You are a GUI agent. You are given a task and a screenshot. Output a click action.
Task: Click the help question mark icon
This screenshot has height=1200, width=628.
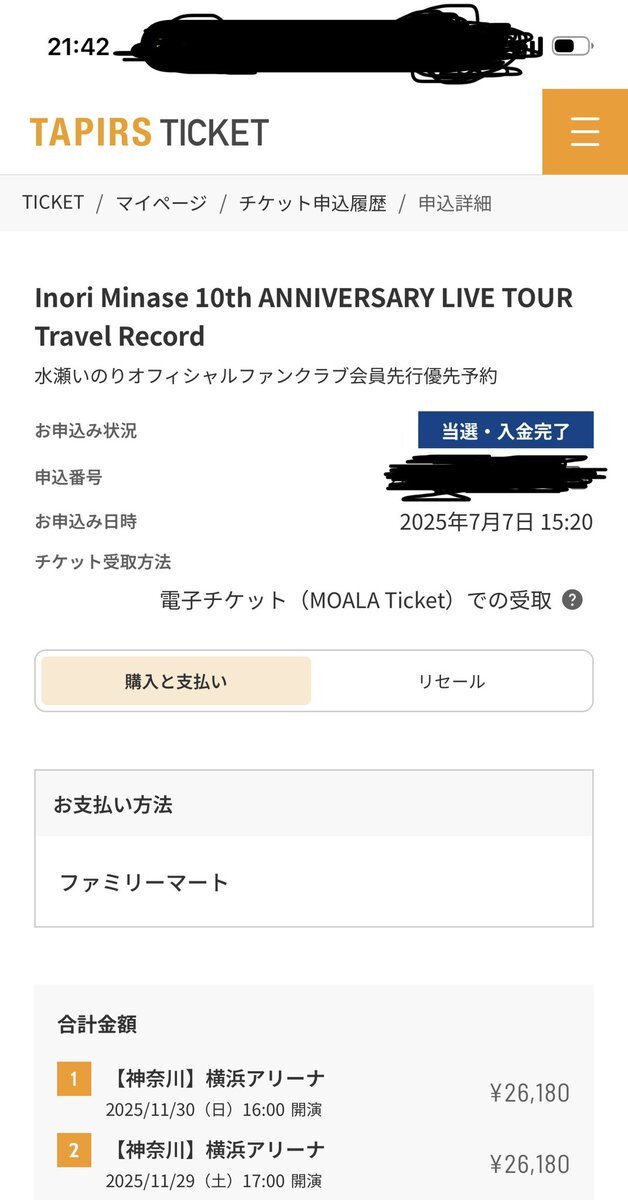(x=572, y=600)
